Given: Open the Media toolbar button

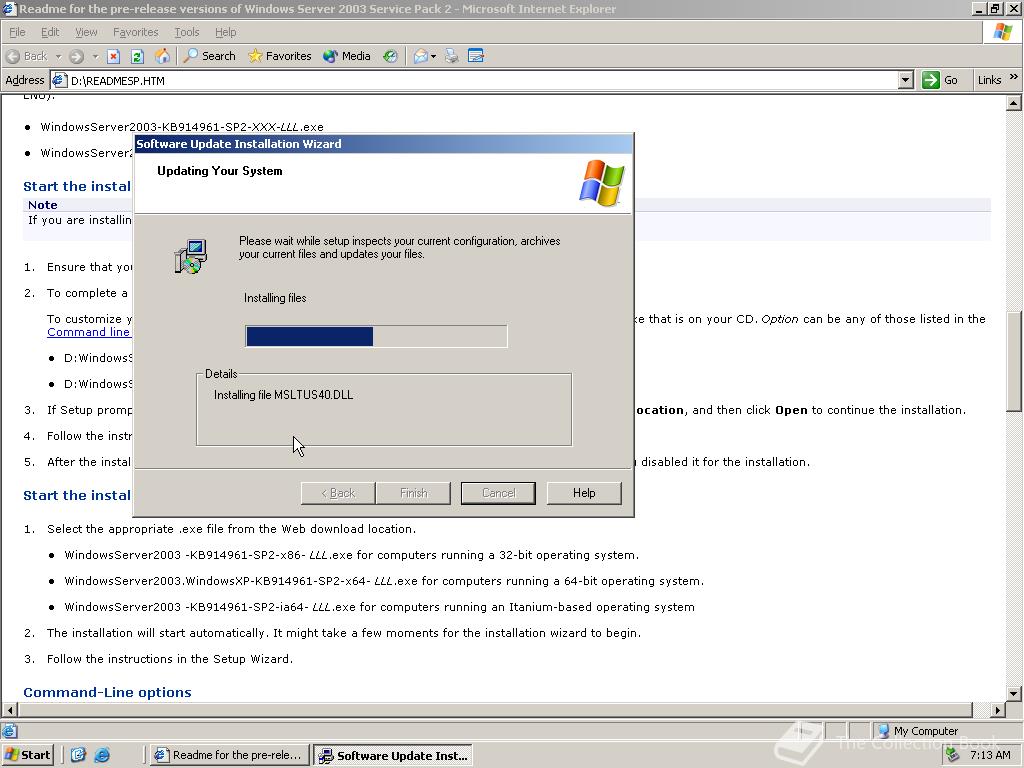Looking at the screenshot, I should tap(347, 56).
